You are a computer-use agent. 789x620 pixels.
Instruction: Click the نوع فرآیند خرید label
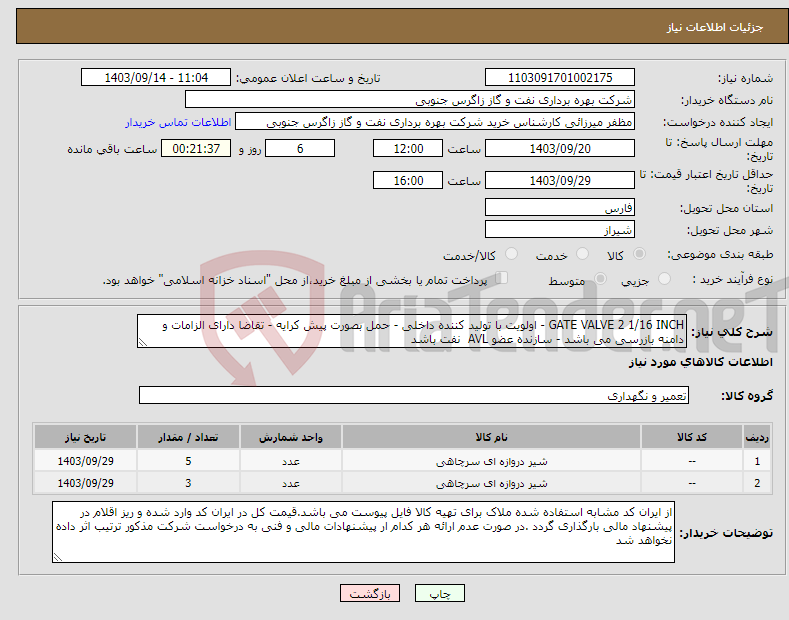point(733,279)
